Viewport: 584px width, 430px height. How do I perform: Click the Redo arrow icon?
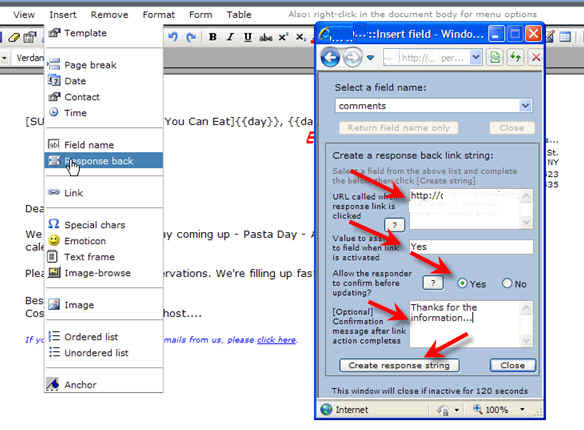tap(191, 37)
